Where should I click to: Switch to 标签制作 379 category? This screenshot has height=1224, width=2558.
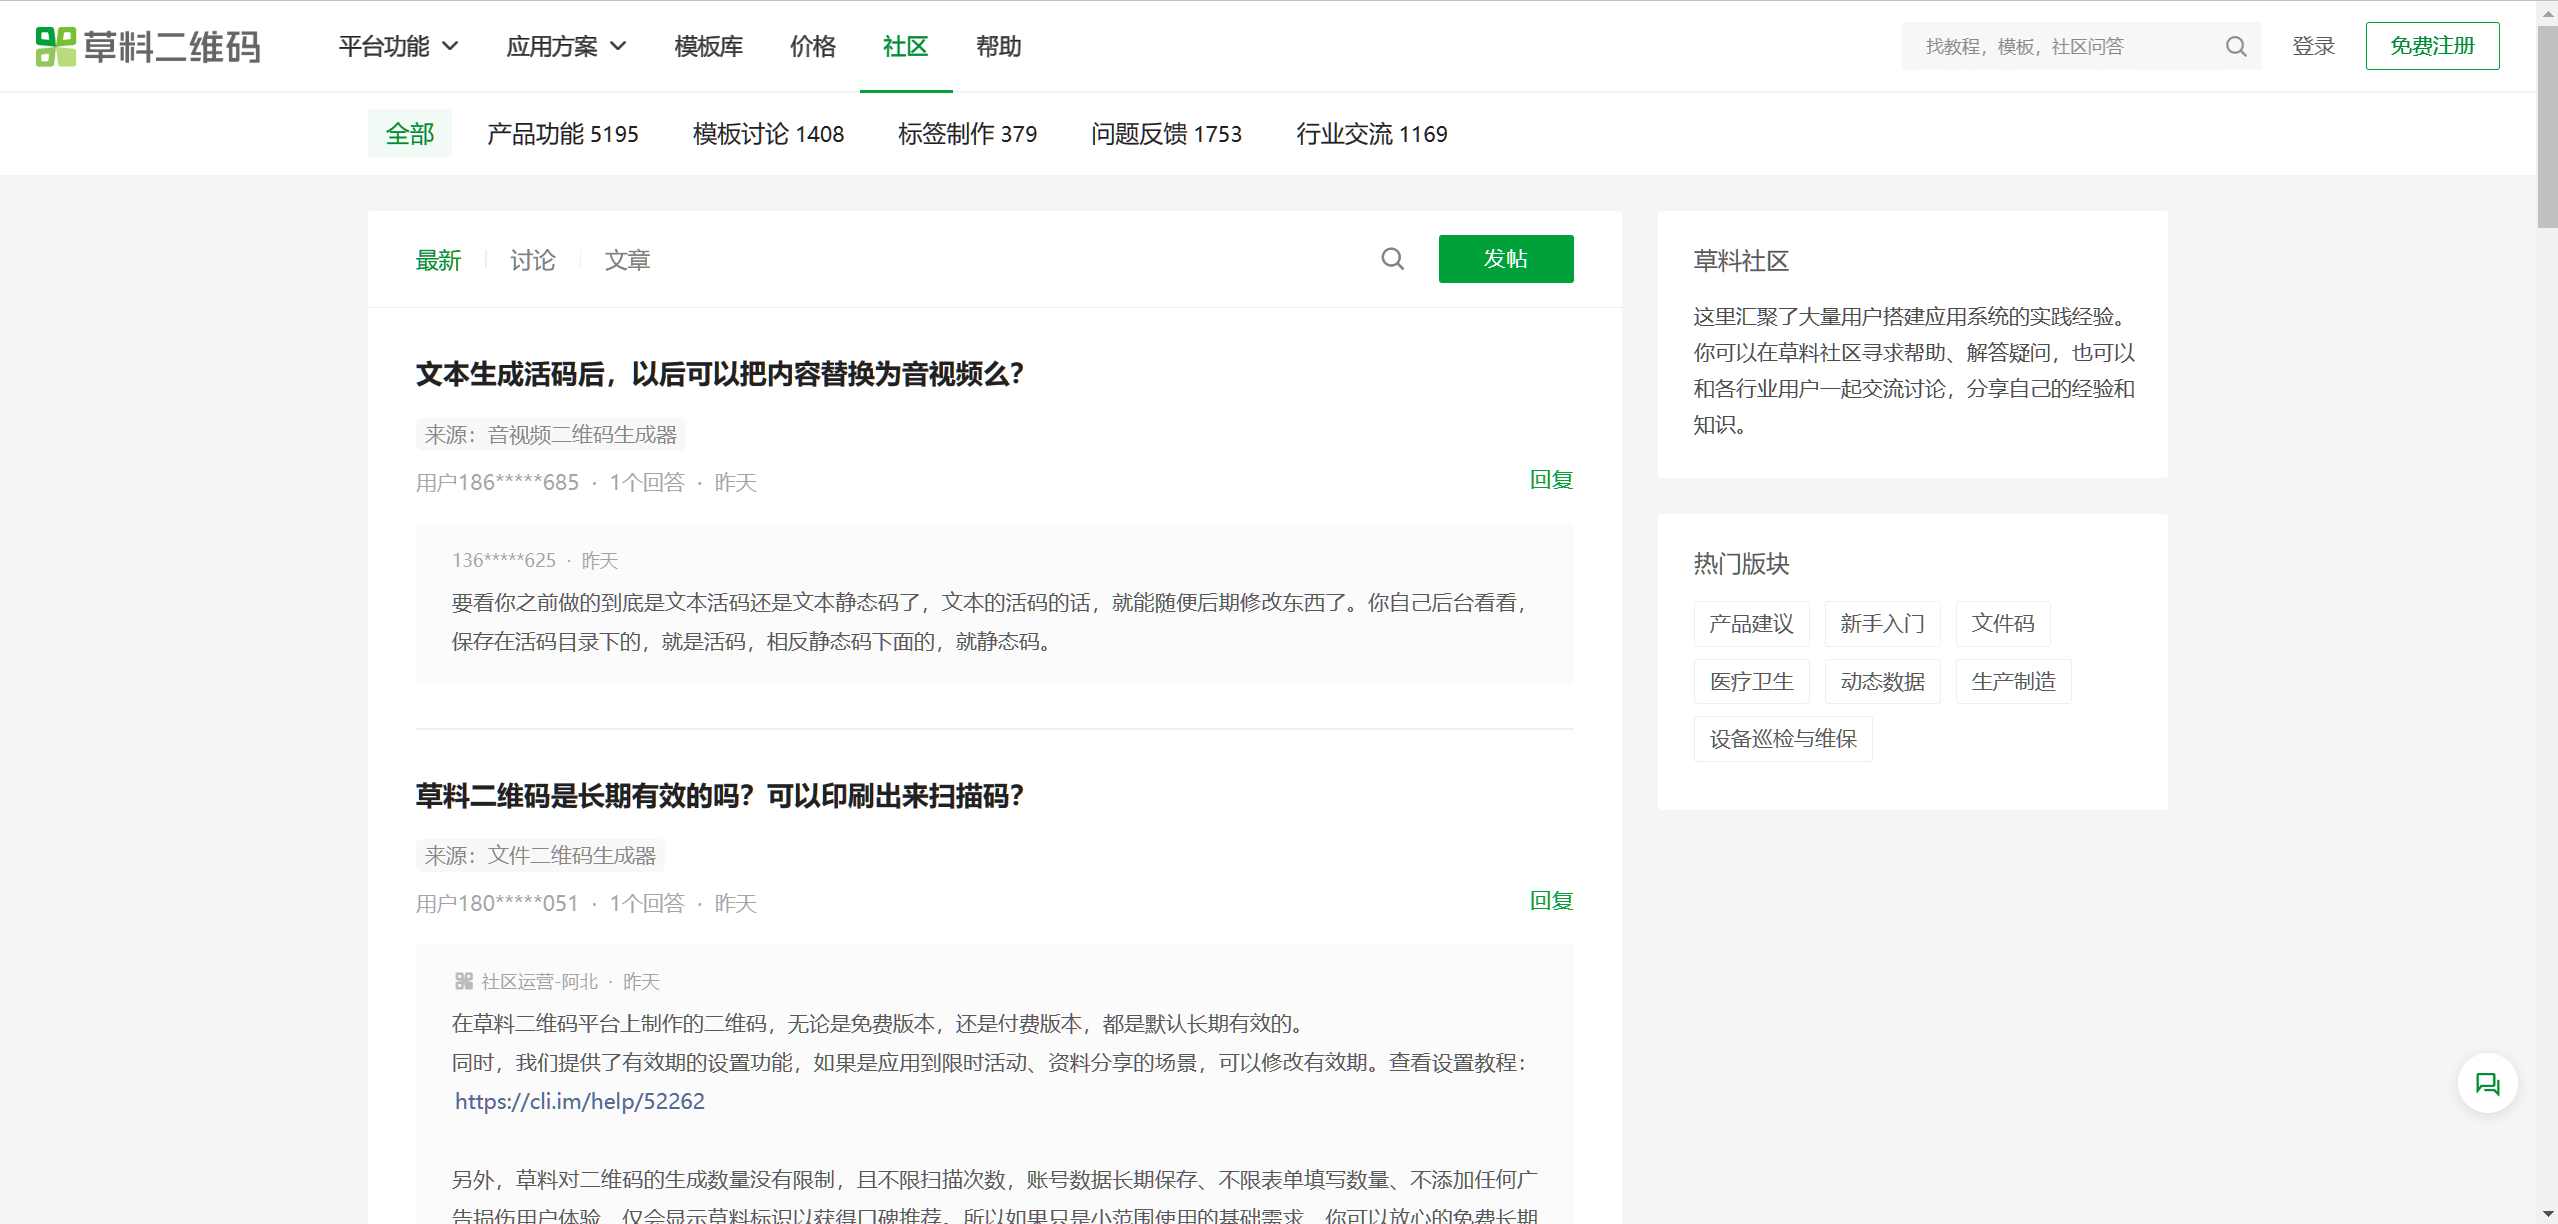(x=967, y=133)
